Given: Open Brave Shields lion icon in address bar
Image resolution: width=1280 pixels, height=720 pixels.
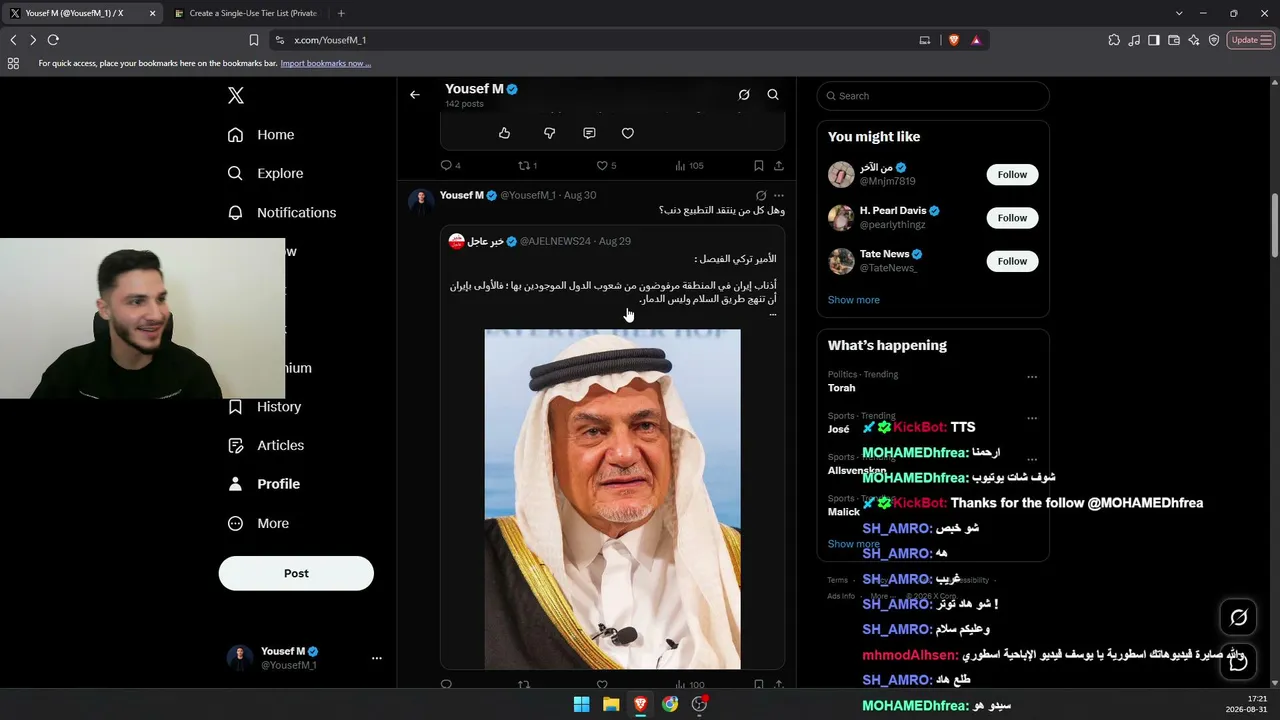Looking at the screenshot, I should click(953, 40).
